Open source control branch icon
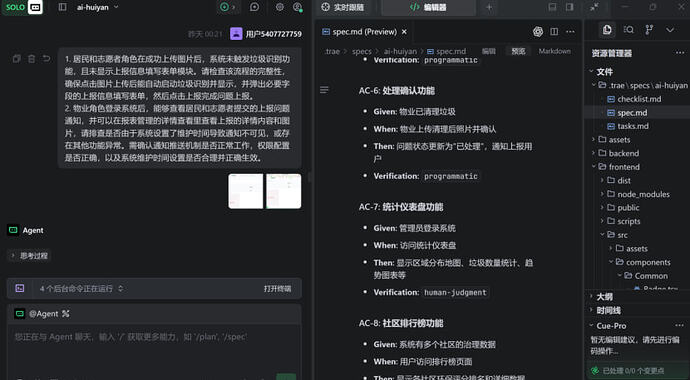Image resolution: width=690 pixels, height=380 pixels. pyautogui.click(x=649, y=30)
